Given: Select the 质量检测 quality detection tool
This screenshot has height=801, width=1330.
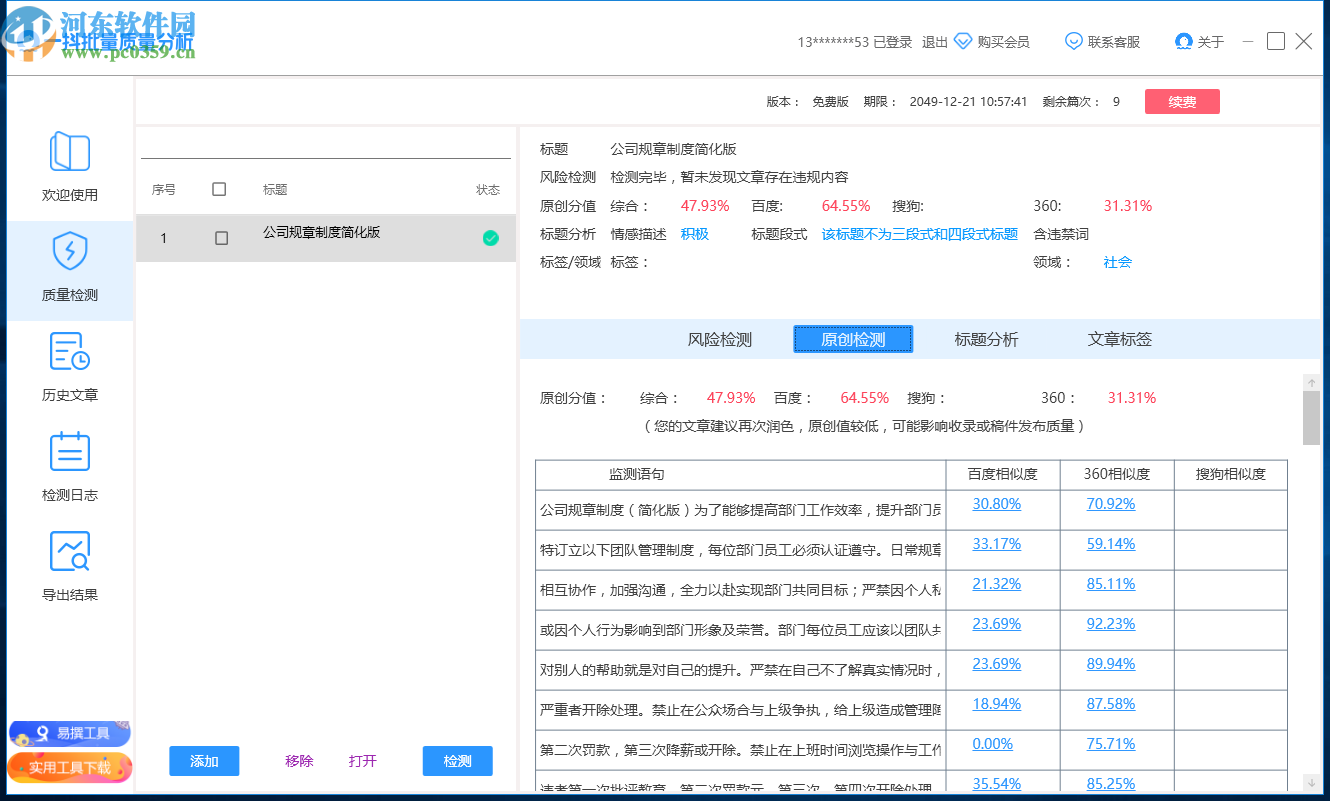Looking at the screenshot, I should (70, 270).
